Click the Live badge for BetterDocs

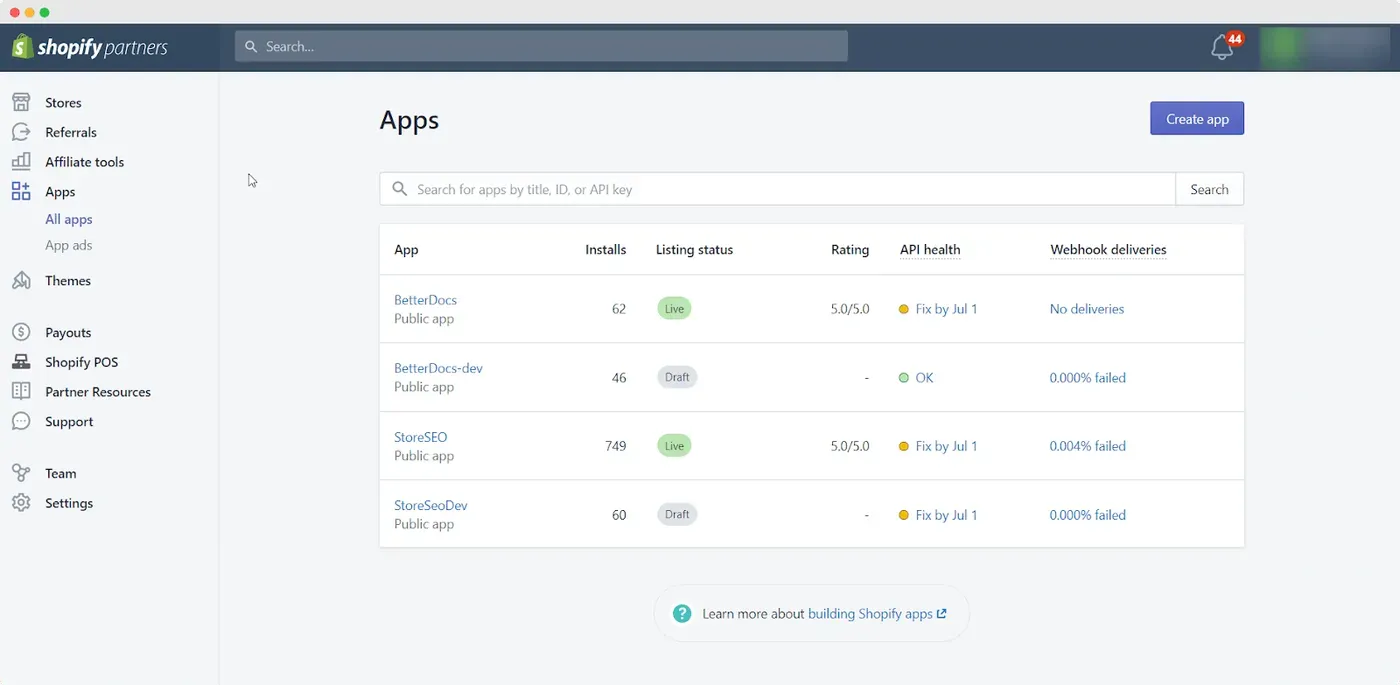point(674,309)
